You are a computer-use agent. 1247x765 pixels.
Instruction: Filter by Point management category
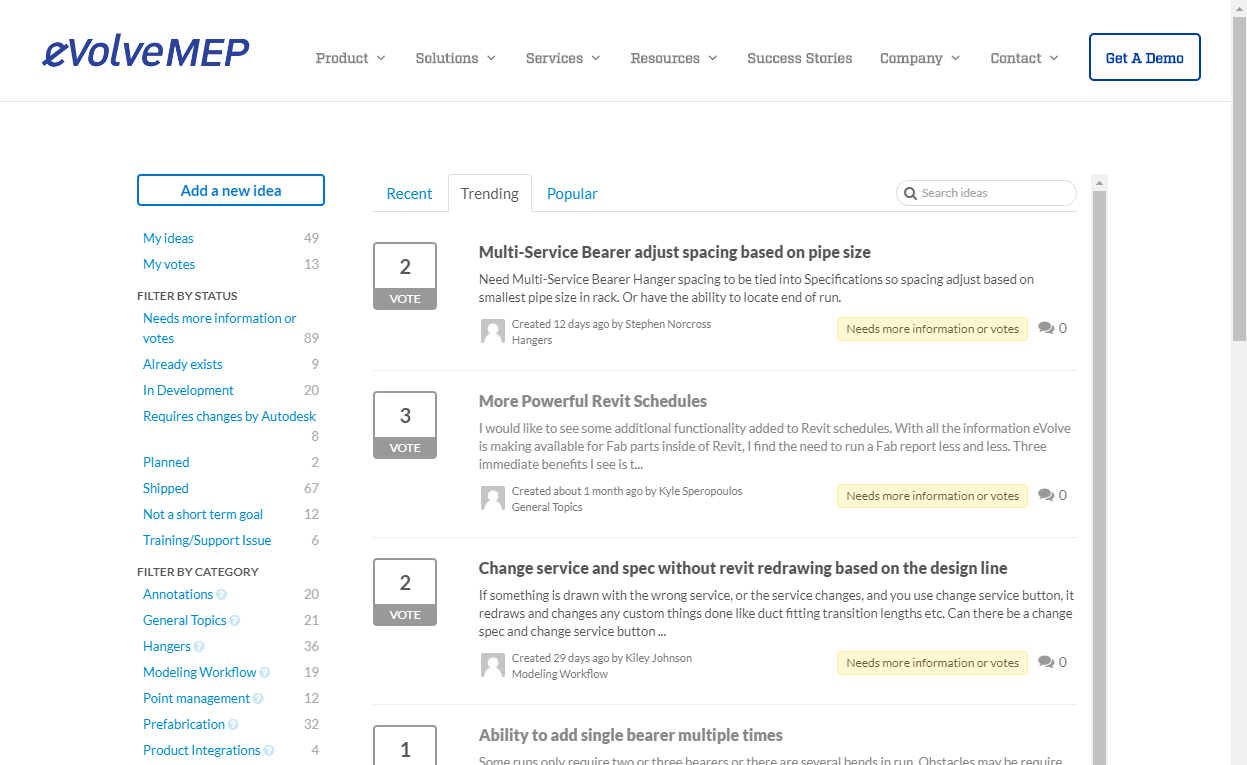[196, 698]
